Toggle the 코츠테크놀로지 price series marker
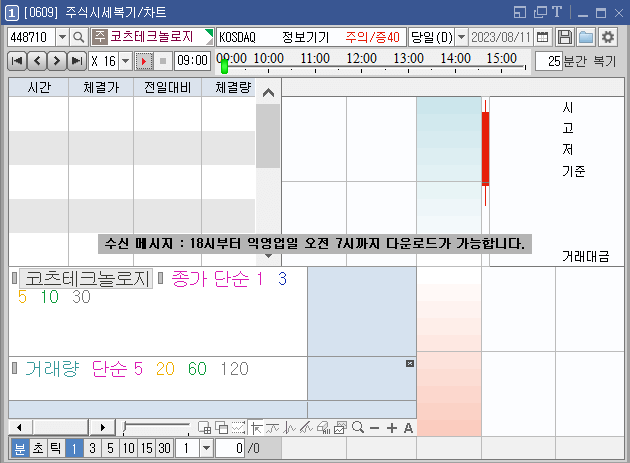 (x=14, y=278)
